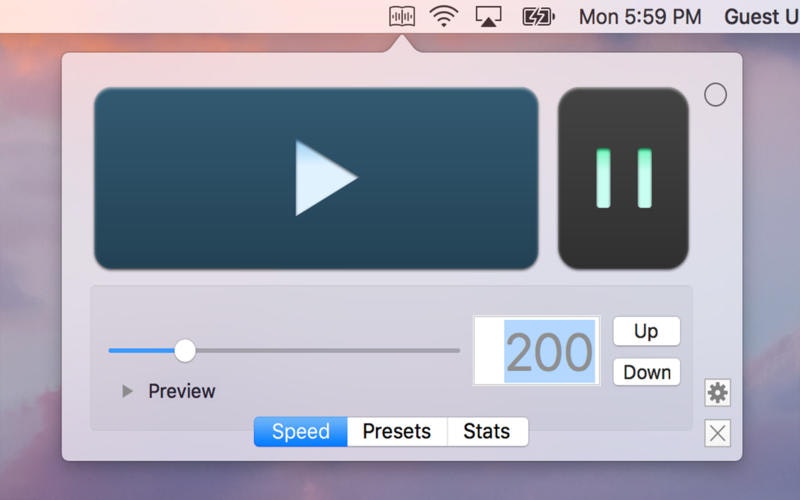800x500 pixels.
Task: Toggle the round circle indicator button
Action: click(715, 94)
